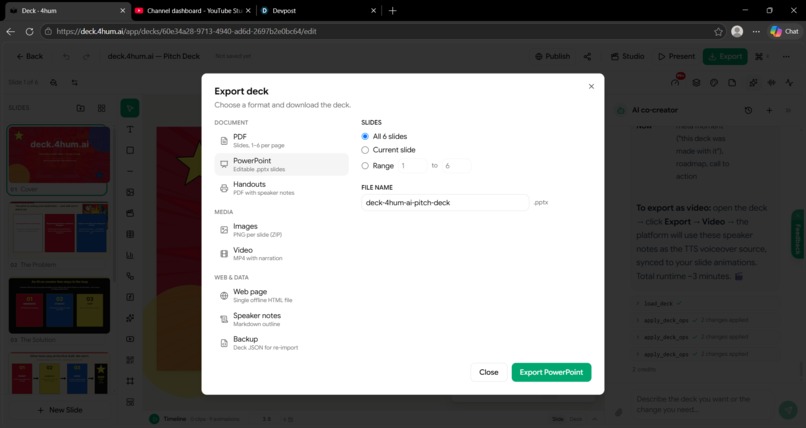This screenshot has height=428, width=806.
Task: Select the rectangle shape tool
Action: point(130,151)
